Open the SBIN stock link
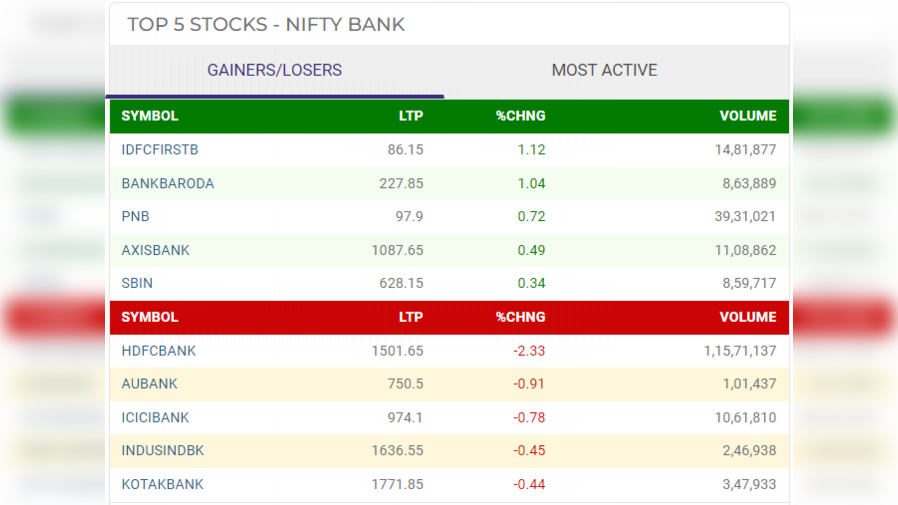The height and width of the screenshot is (505, 898). coord(138,283)
